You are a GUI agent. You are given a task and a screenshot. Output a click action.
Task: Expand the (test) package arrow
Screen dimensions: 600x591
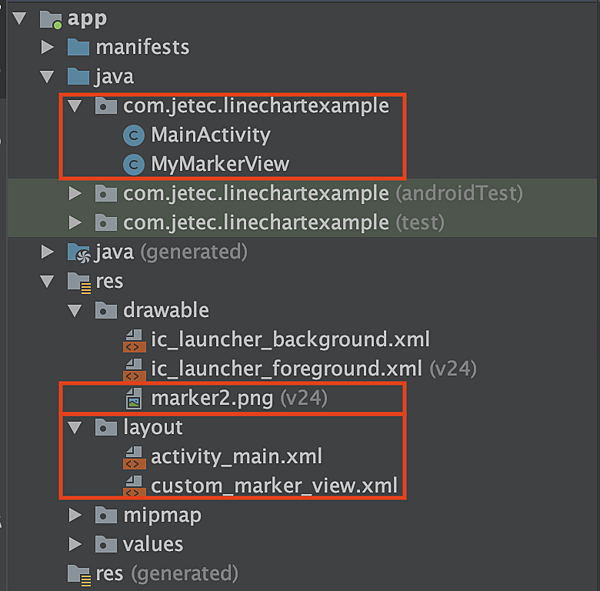75,222
